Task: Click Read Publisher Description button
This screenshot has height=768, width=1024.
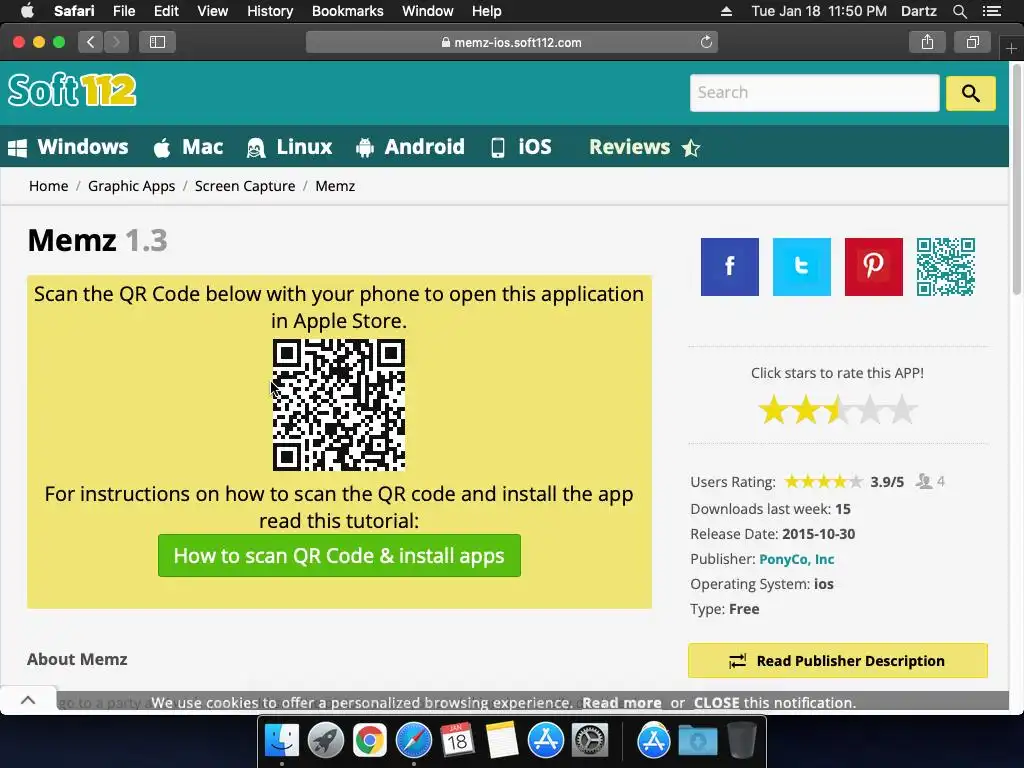Action: pos(837,661)
